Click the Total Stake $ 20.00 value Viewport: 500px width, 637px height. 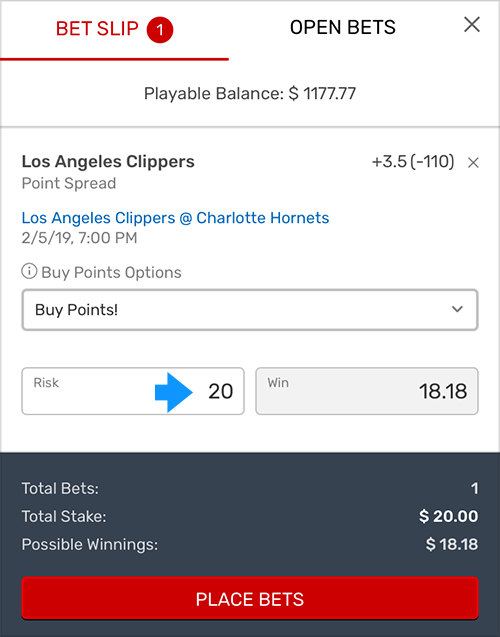point(448,516)
